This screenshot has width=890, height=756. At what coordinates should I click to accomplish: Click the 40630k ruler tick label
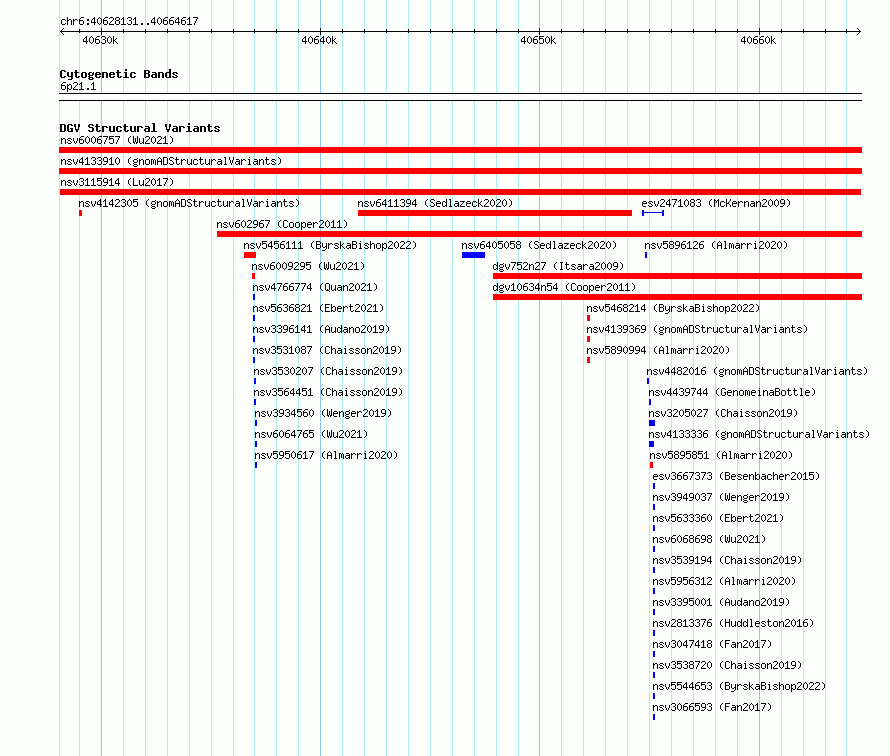click(x=100, y=40)
